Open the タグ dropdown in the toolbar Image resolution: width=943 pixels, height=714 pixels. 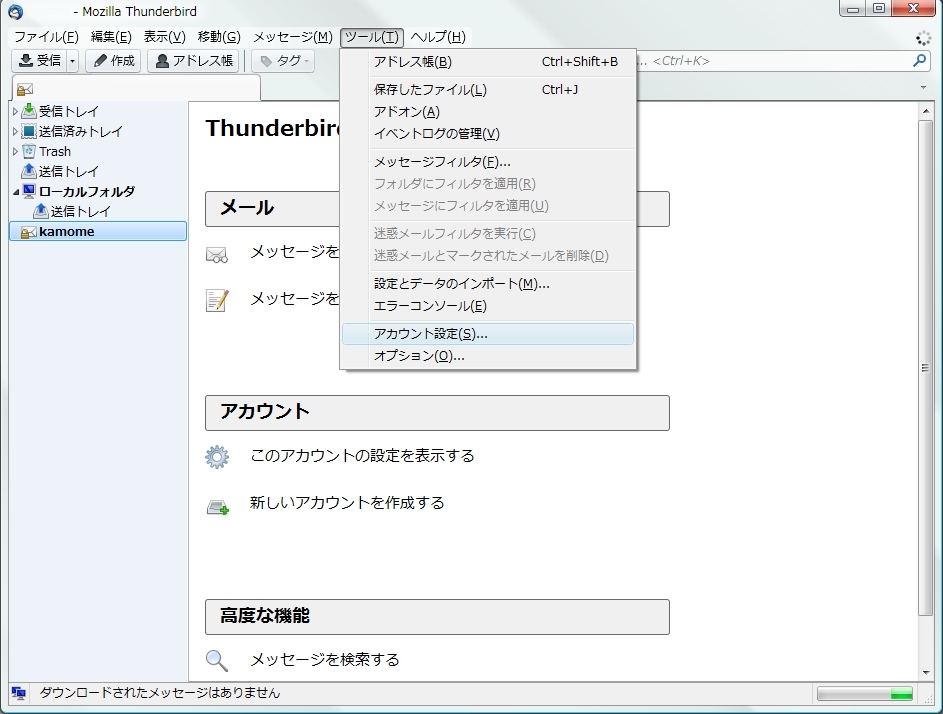point(283,61)
